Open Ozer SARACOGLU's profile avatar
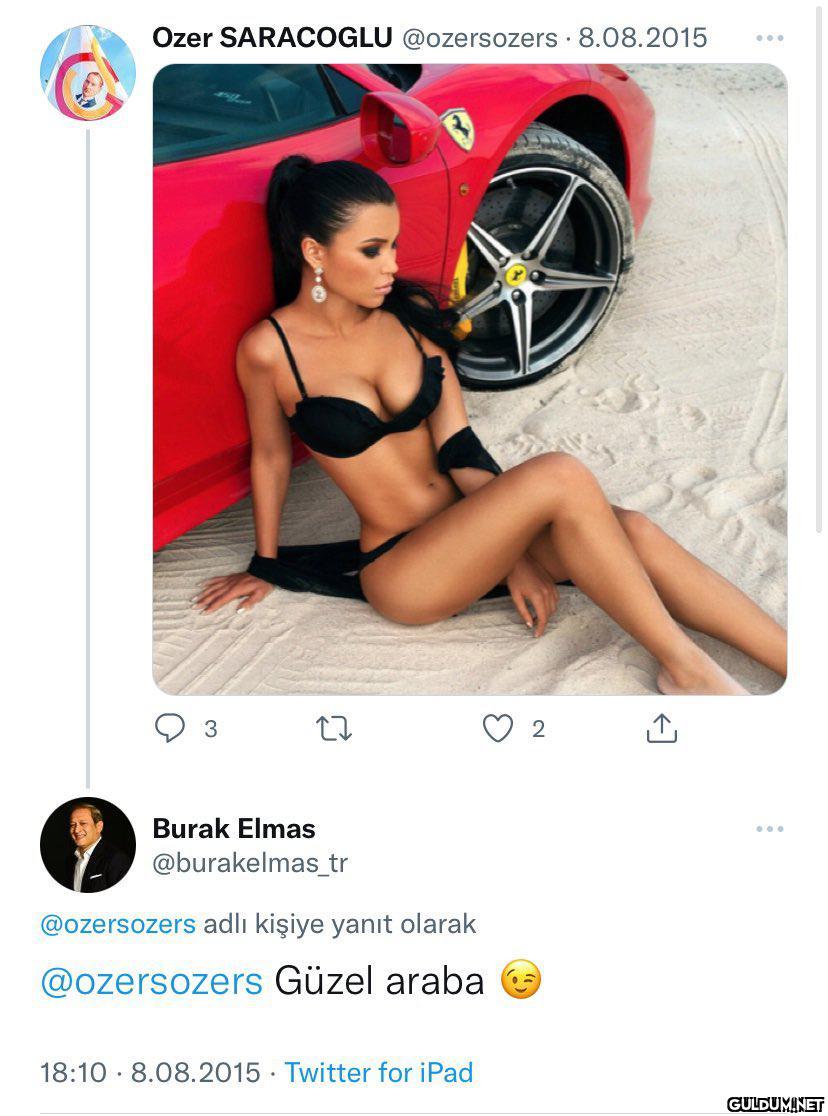Image resolution: width=828 pixels, height=1116 pixels. 88,72
